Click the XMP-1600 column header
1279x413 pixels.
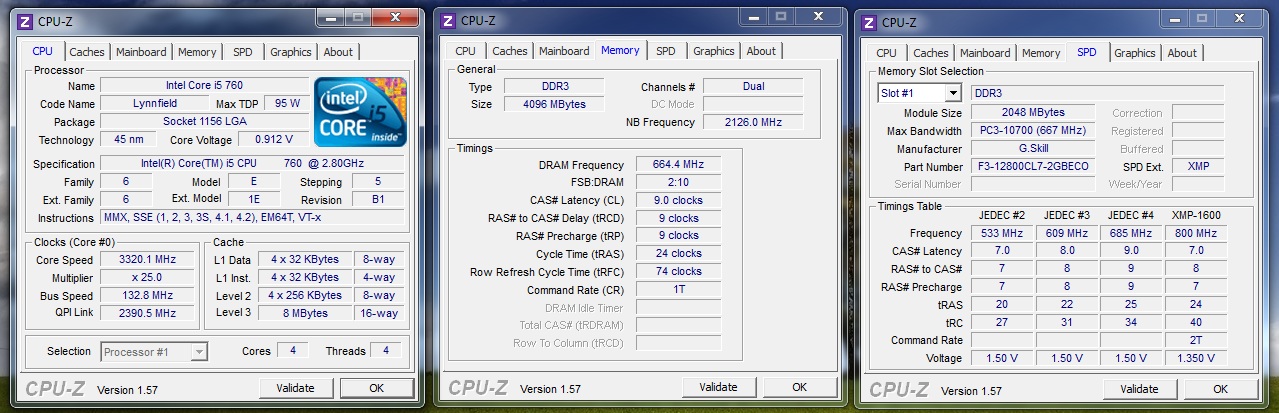pos(1194,215)
